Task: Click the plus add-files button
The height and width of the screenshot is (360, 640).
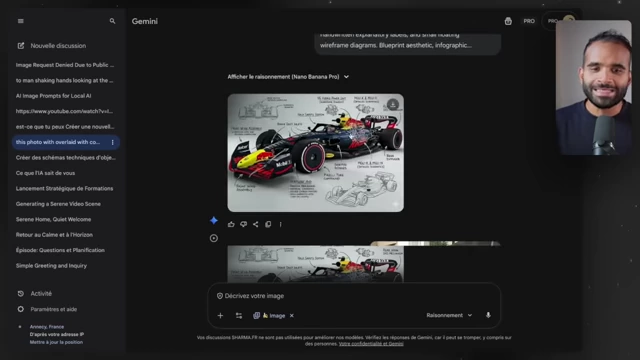Action: point(220,316)
